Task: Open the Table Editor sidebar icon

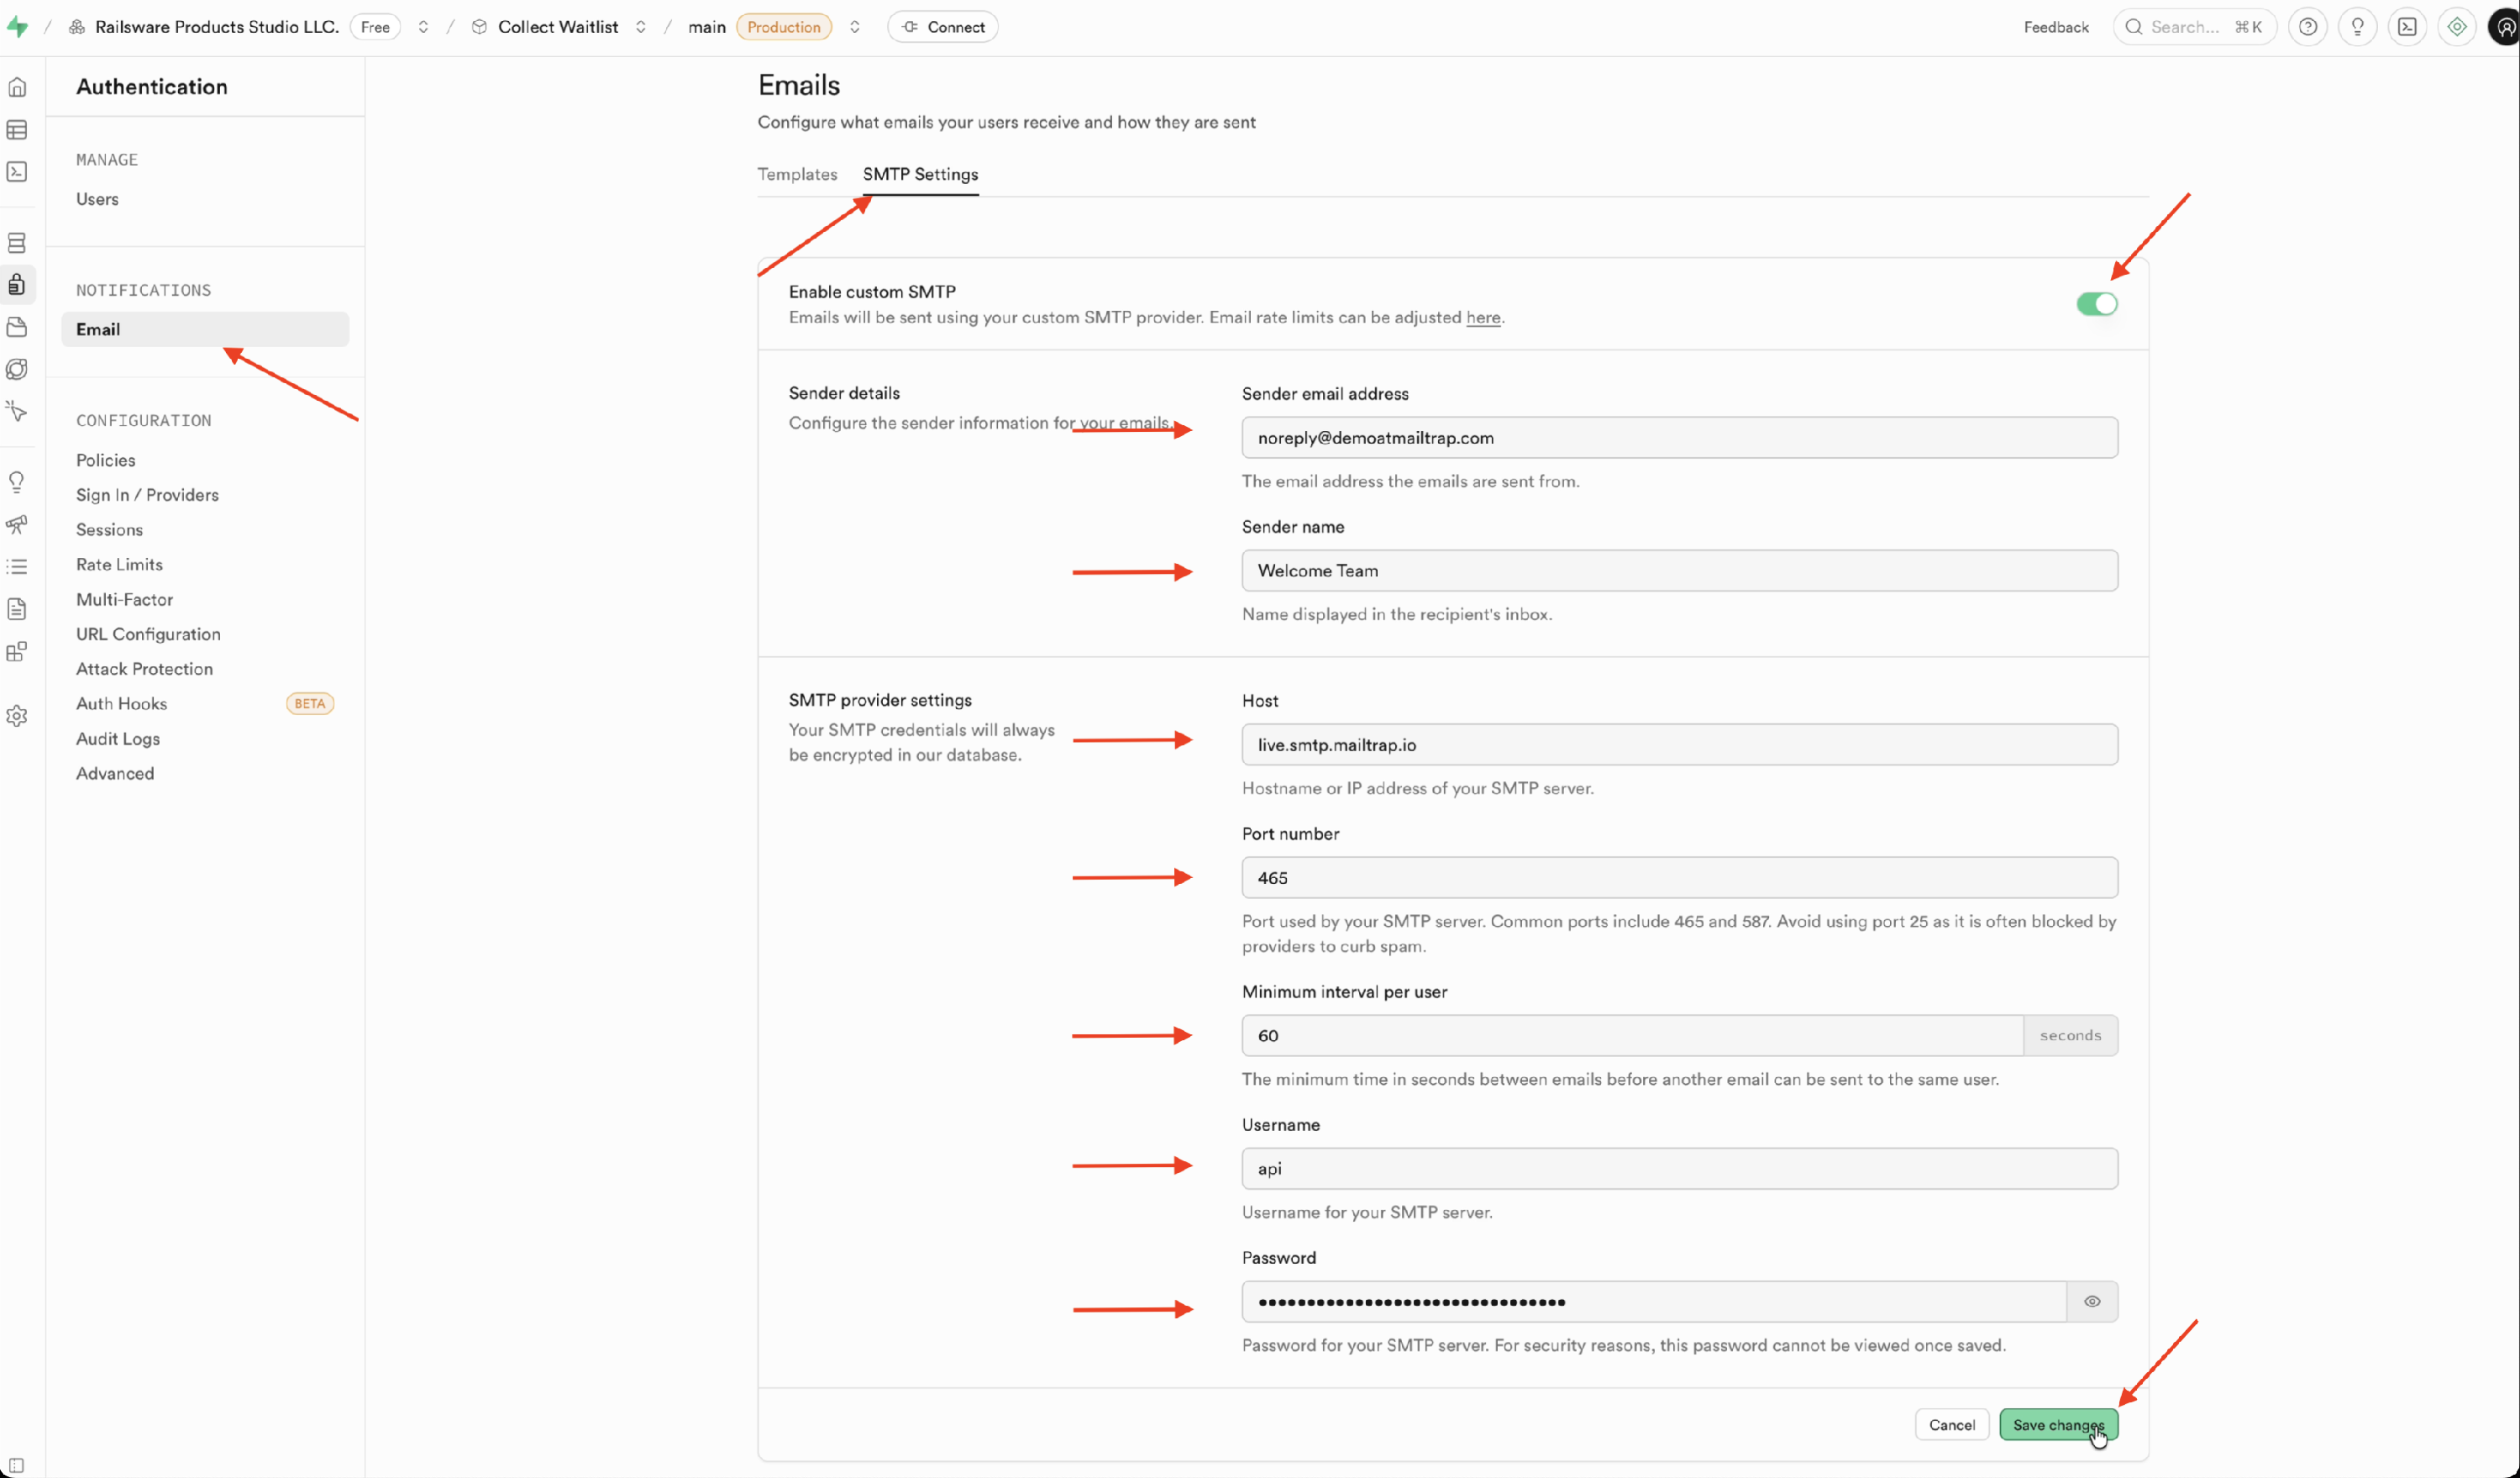Action: (x=17, y=130)
